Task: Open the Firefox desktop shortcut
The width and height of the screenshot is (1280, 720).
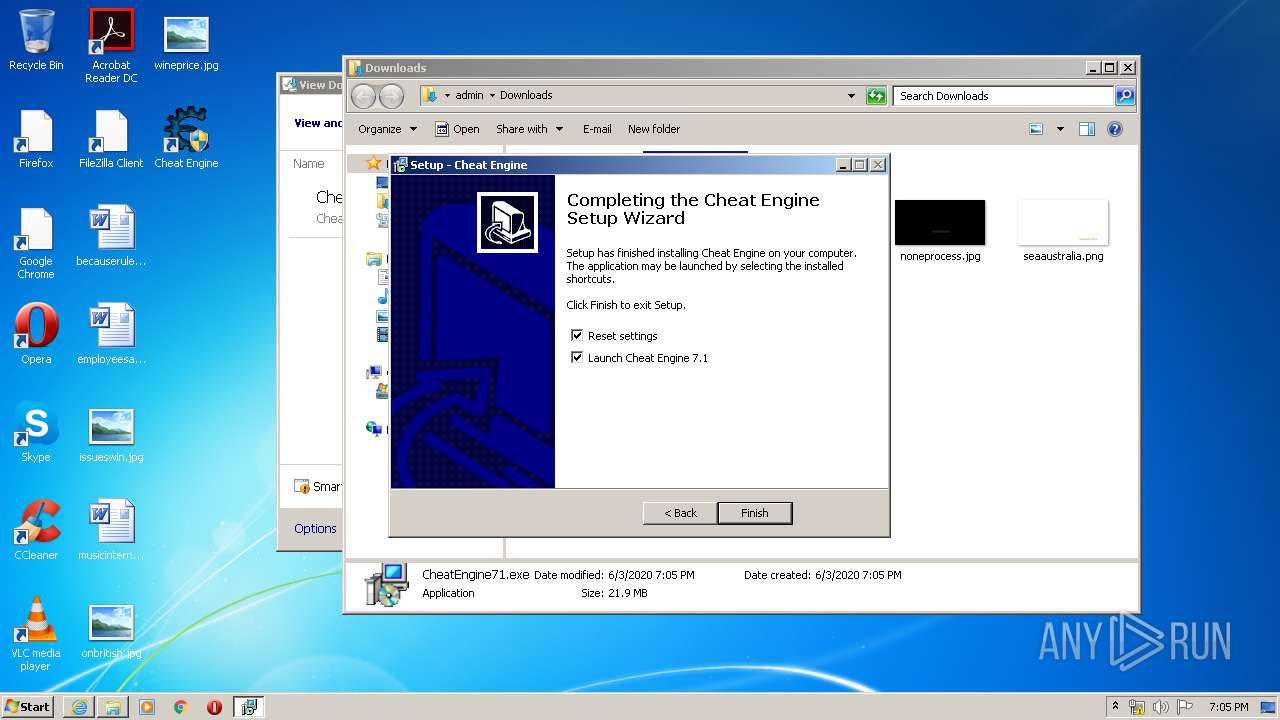Action: [x=36, y=139]
